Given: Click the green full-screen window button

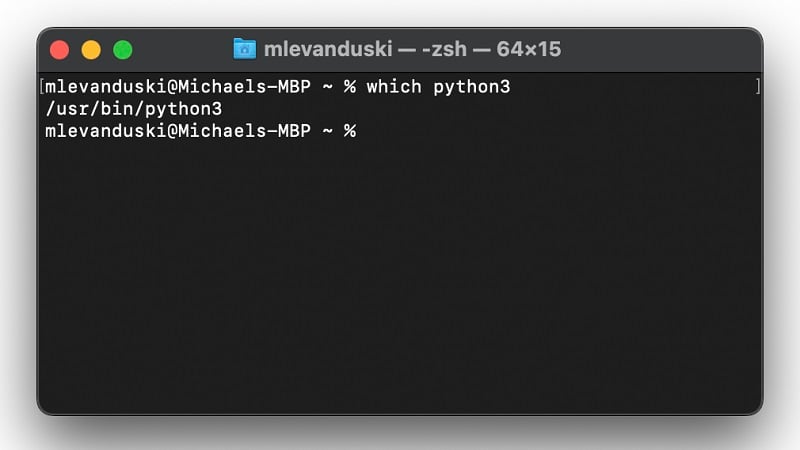Looking at the screenshot, I should (123, 49).
